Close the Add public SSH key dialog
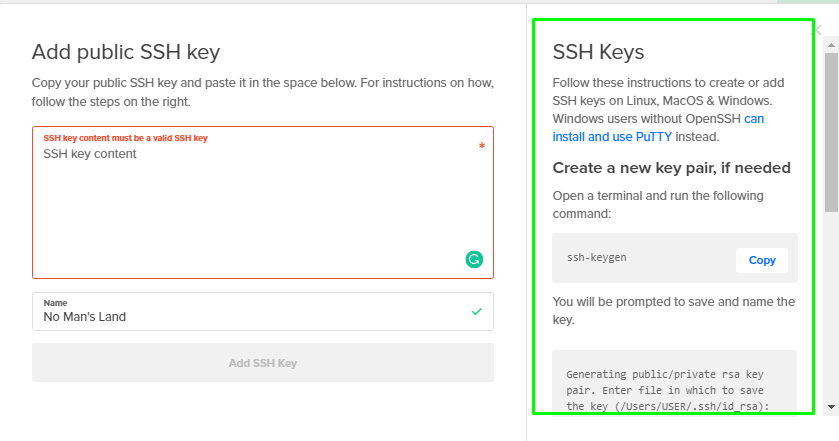 coord(818,30)
